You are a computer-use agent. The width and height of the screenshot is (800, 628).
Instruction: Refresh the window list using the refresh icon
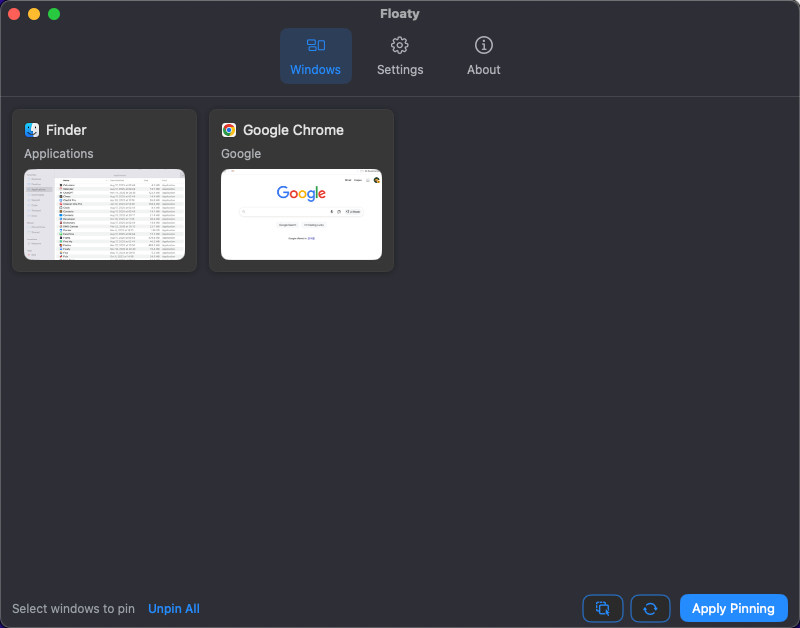point(650,608)
